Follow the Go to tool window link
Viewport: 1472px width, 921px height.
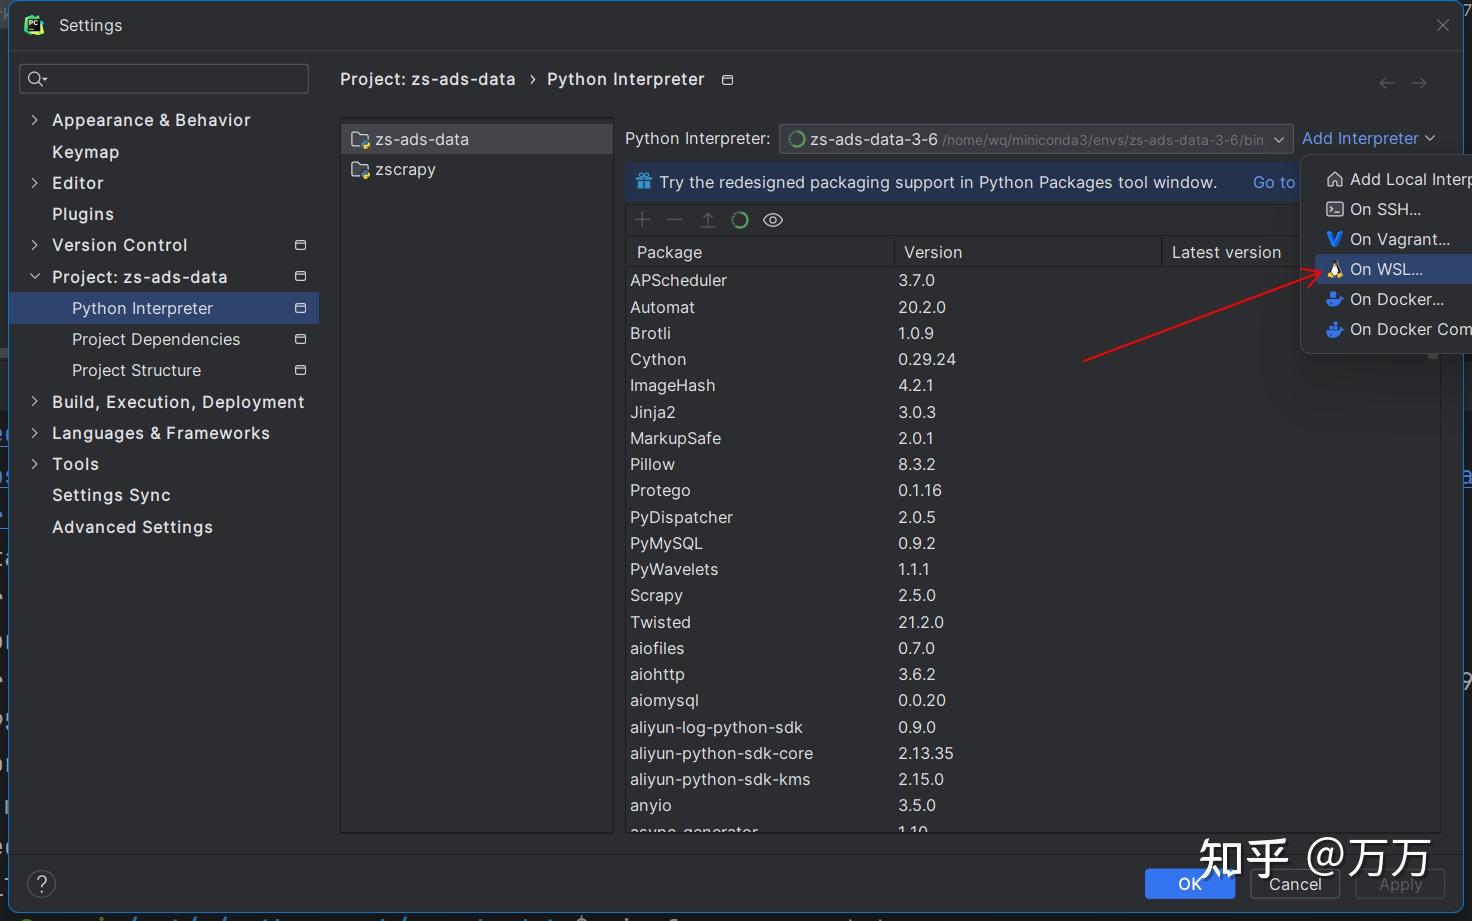(1274, 182)
